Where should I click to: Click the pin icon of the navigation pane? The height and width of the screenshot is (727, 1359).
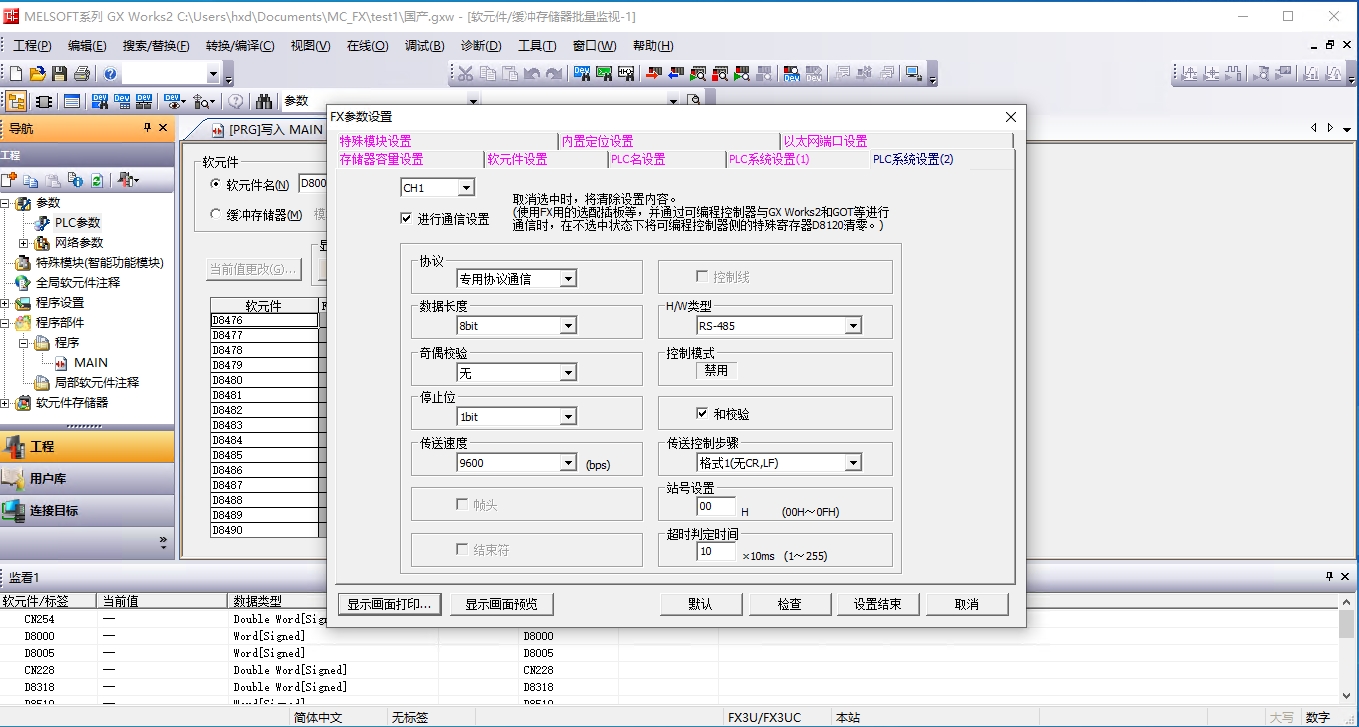[147, 128]
